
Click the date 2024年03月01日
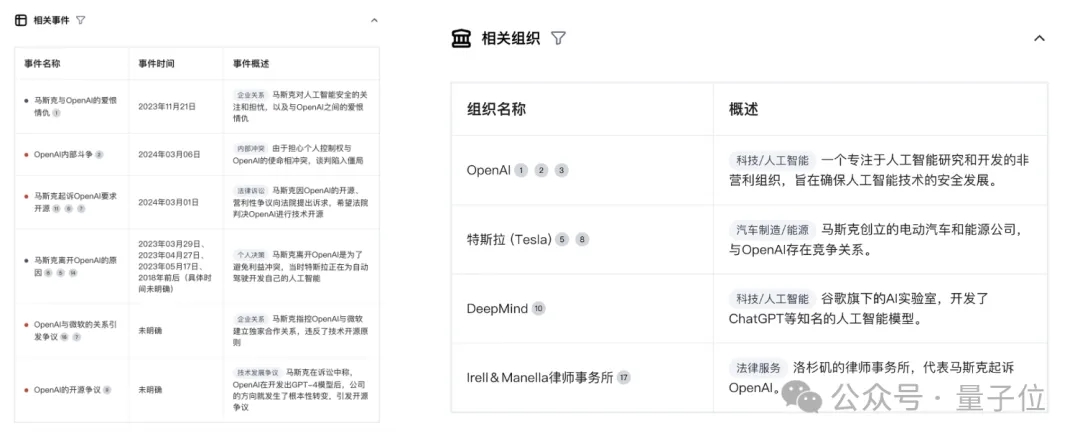click(168, 202)
